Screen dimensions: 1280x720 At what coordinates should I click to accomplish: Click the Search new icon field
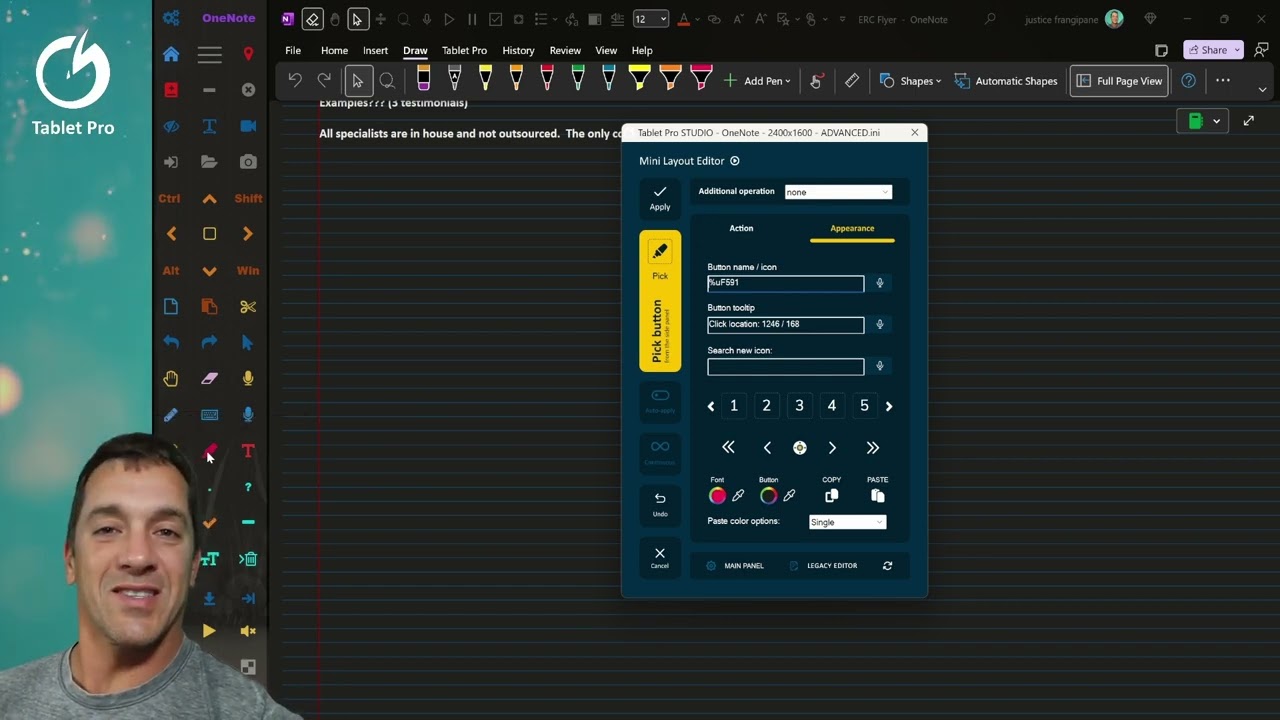[785, 366]
